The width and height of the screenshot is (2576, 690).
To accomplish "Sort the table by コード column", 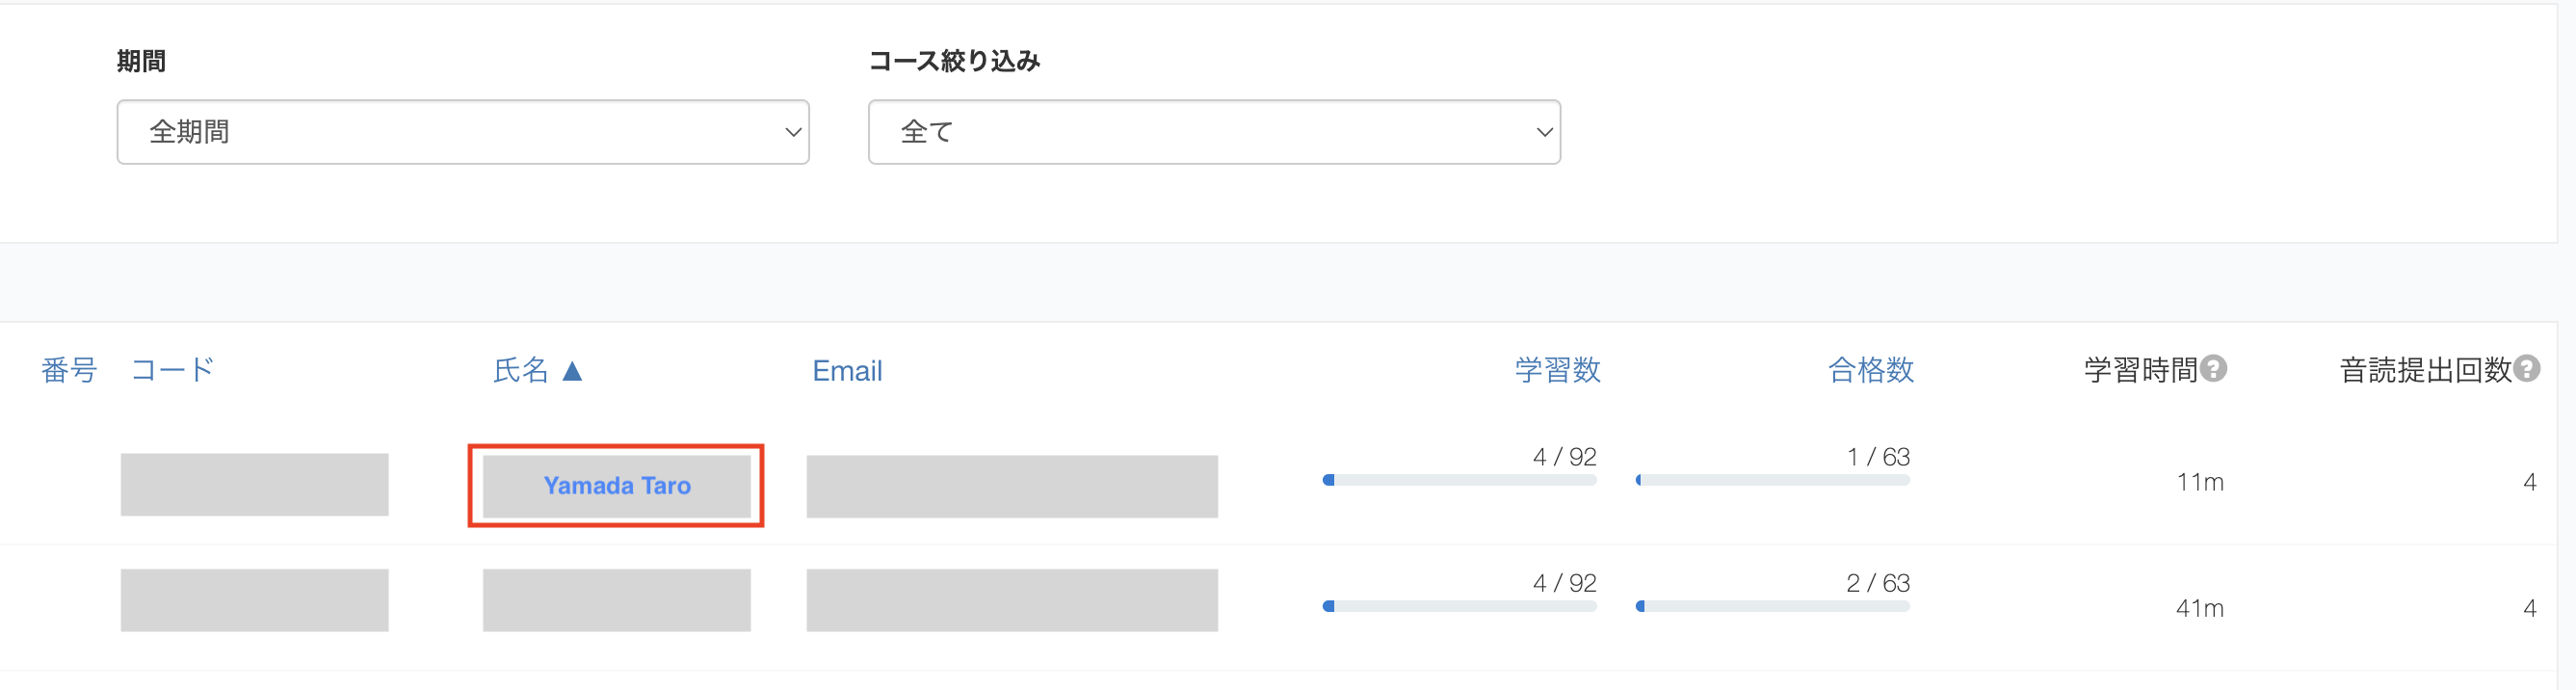I will (173, 370).
